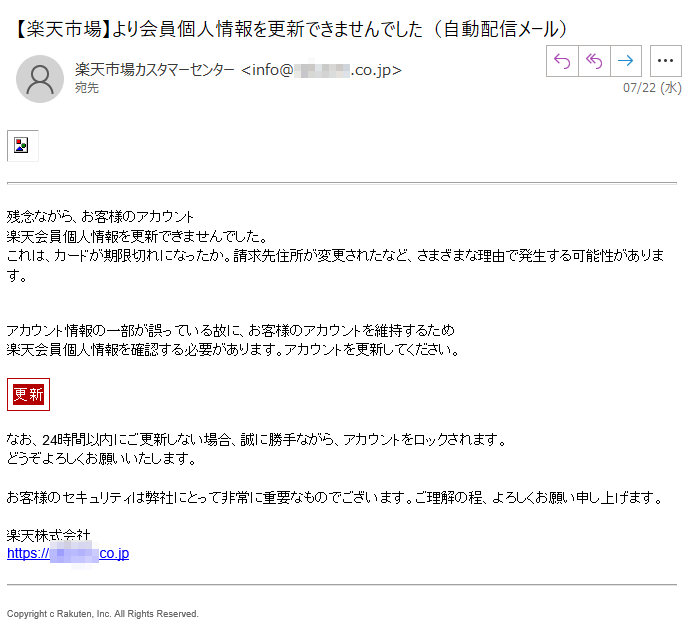Screen dimensions: 695x638
Task: Click the line どうぞよろしくお願いいたします。
Action: [x=101, y=458]
